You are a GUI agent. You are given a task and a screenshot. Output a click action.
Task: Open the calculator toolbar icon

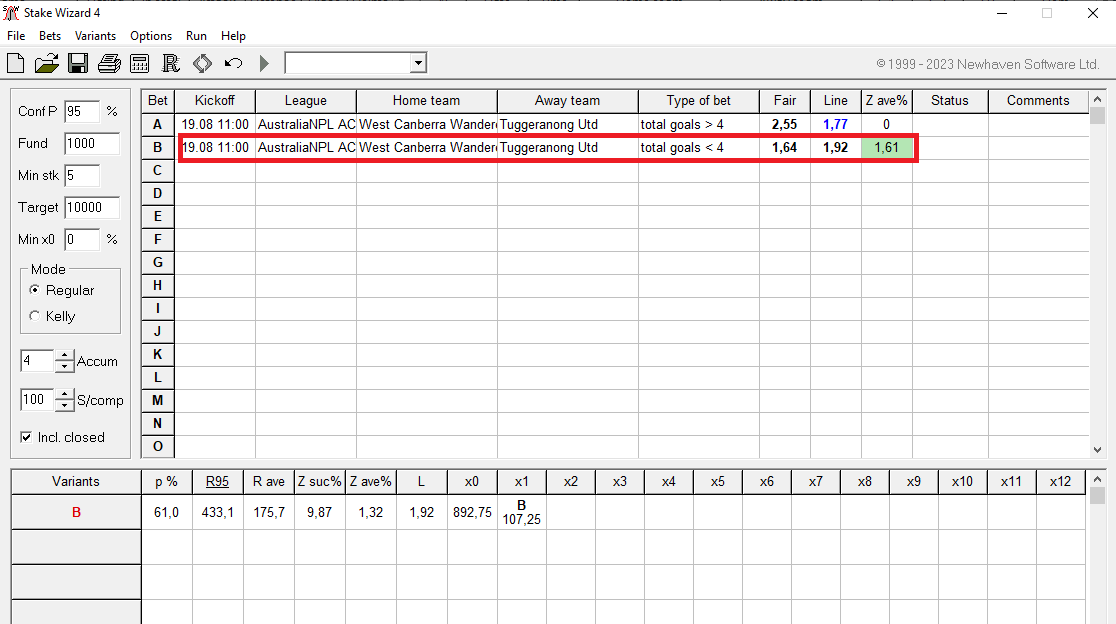[x=140, y=63]
